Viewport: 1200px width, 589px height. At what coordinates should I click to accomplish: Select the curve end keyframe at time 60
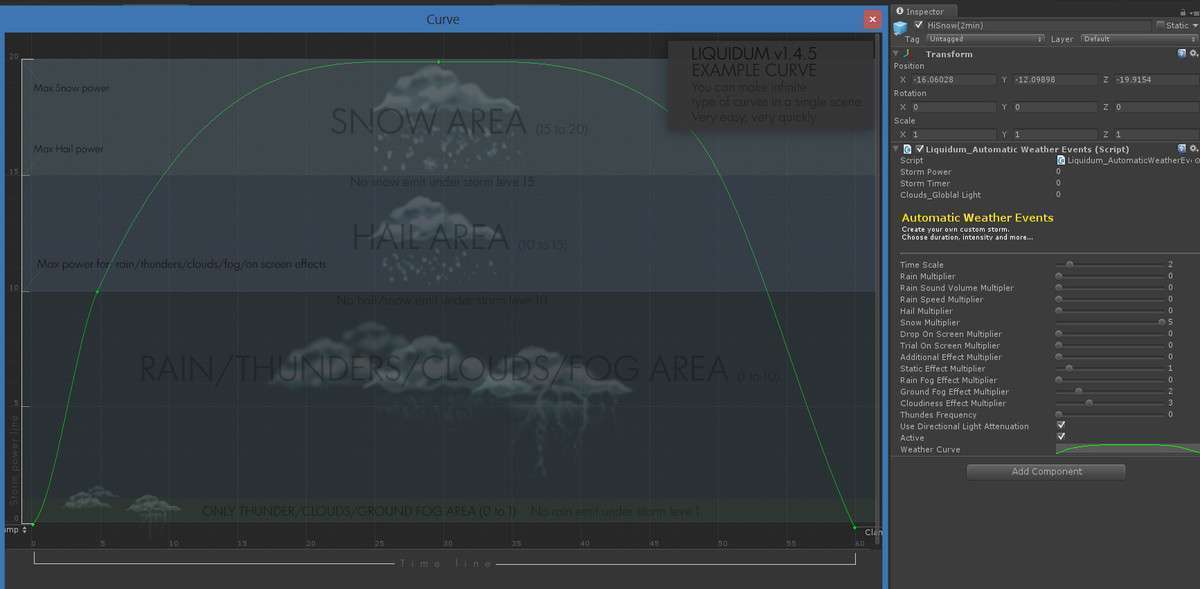pos(854,526)
